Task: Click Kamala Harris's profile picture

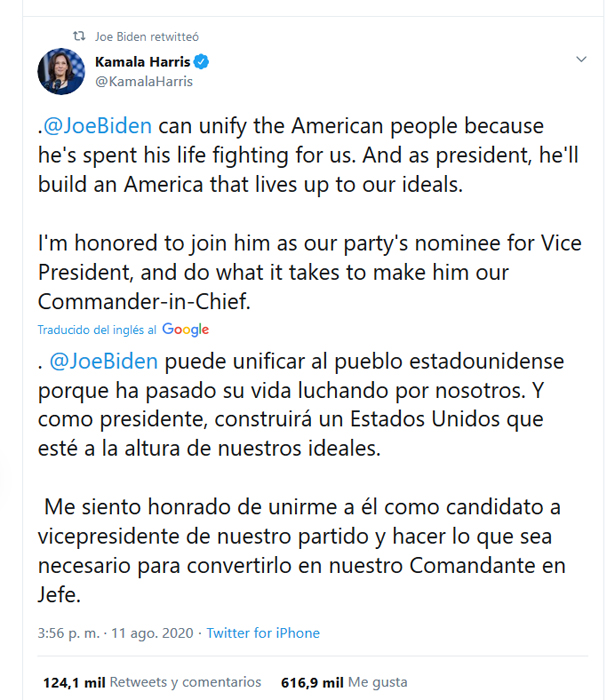Action: (x=61, y=71)
